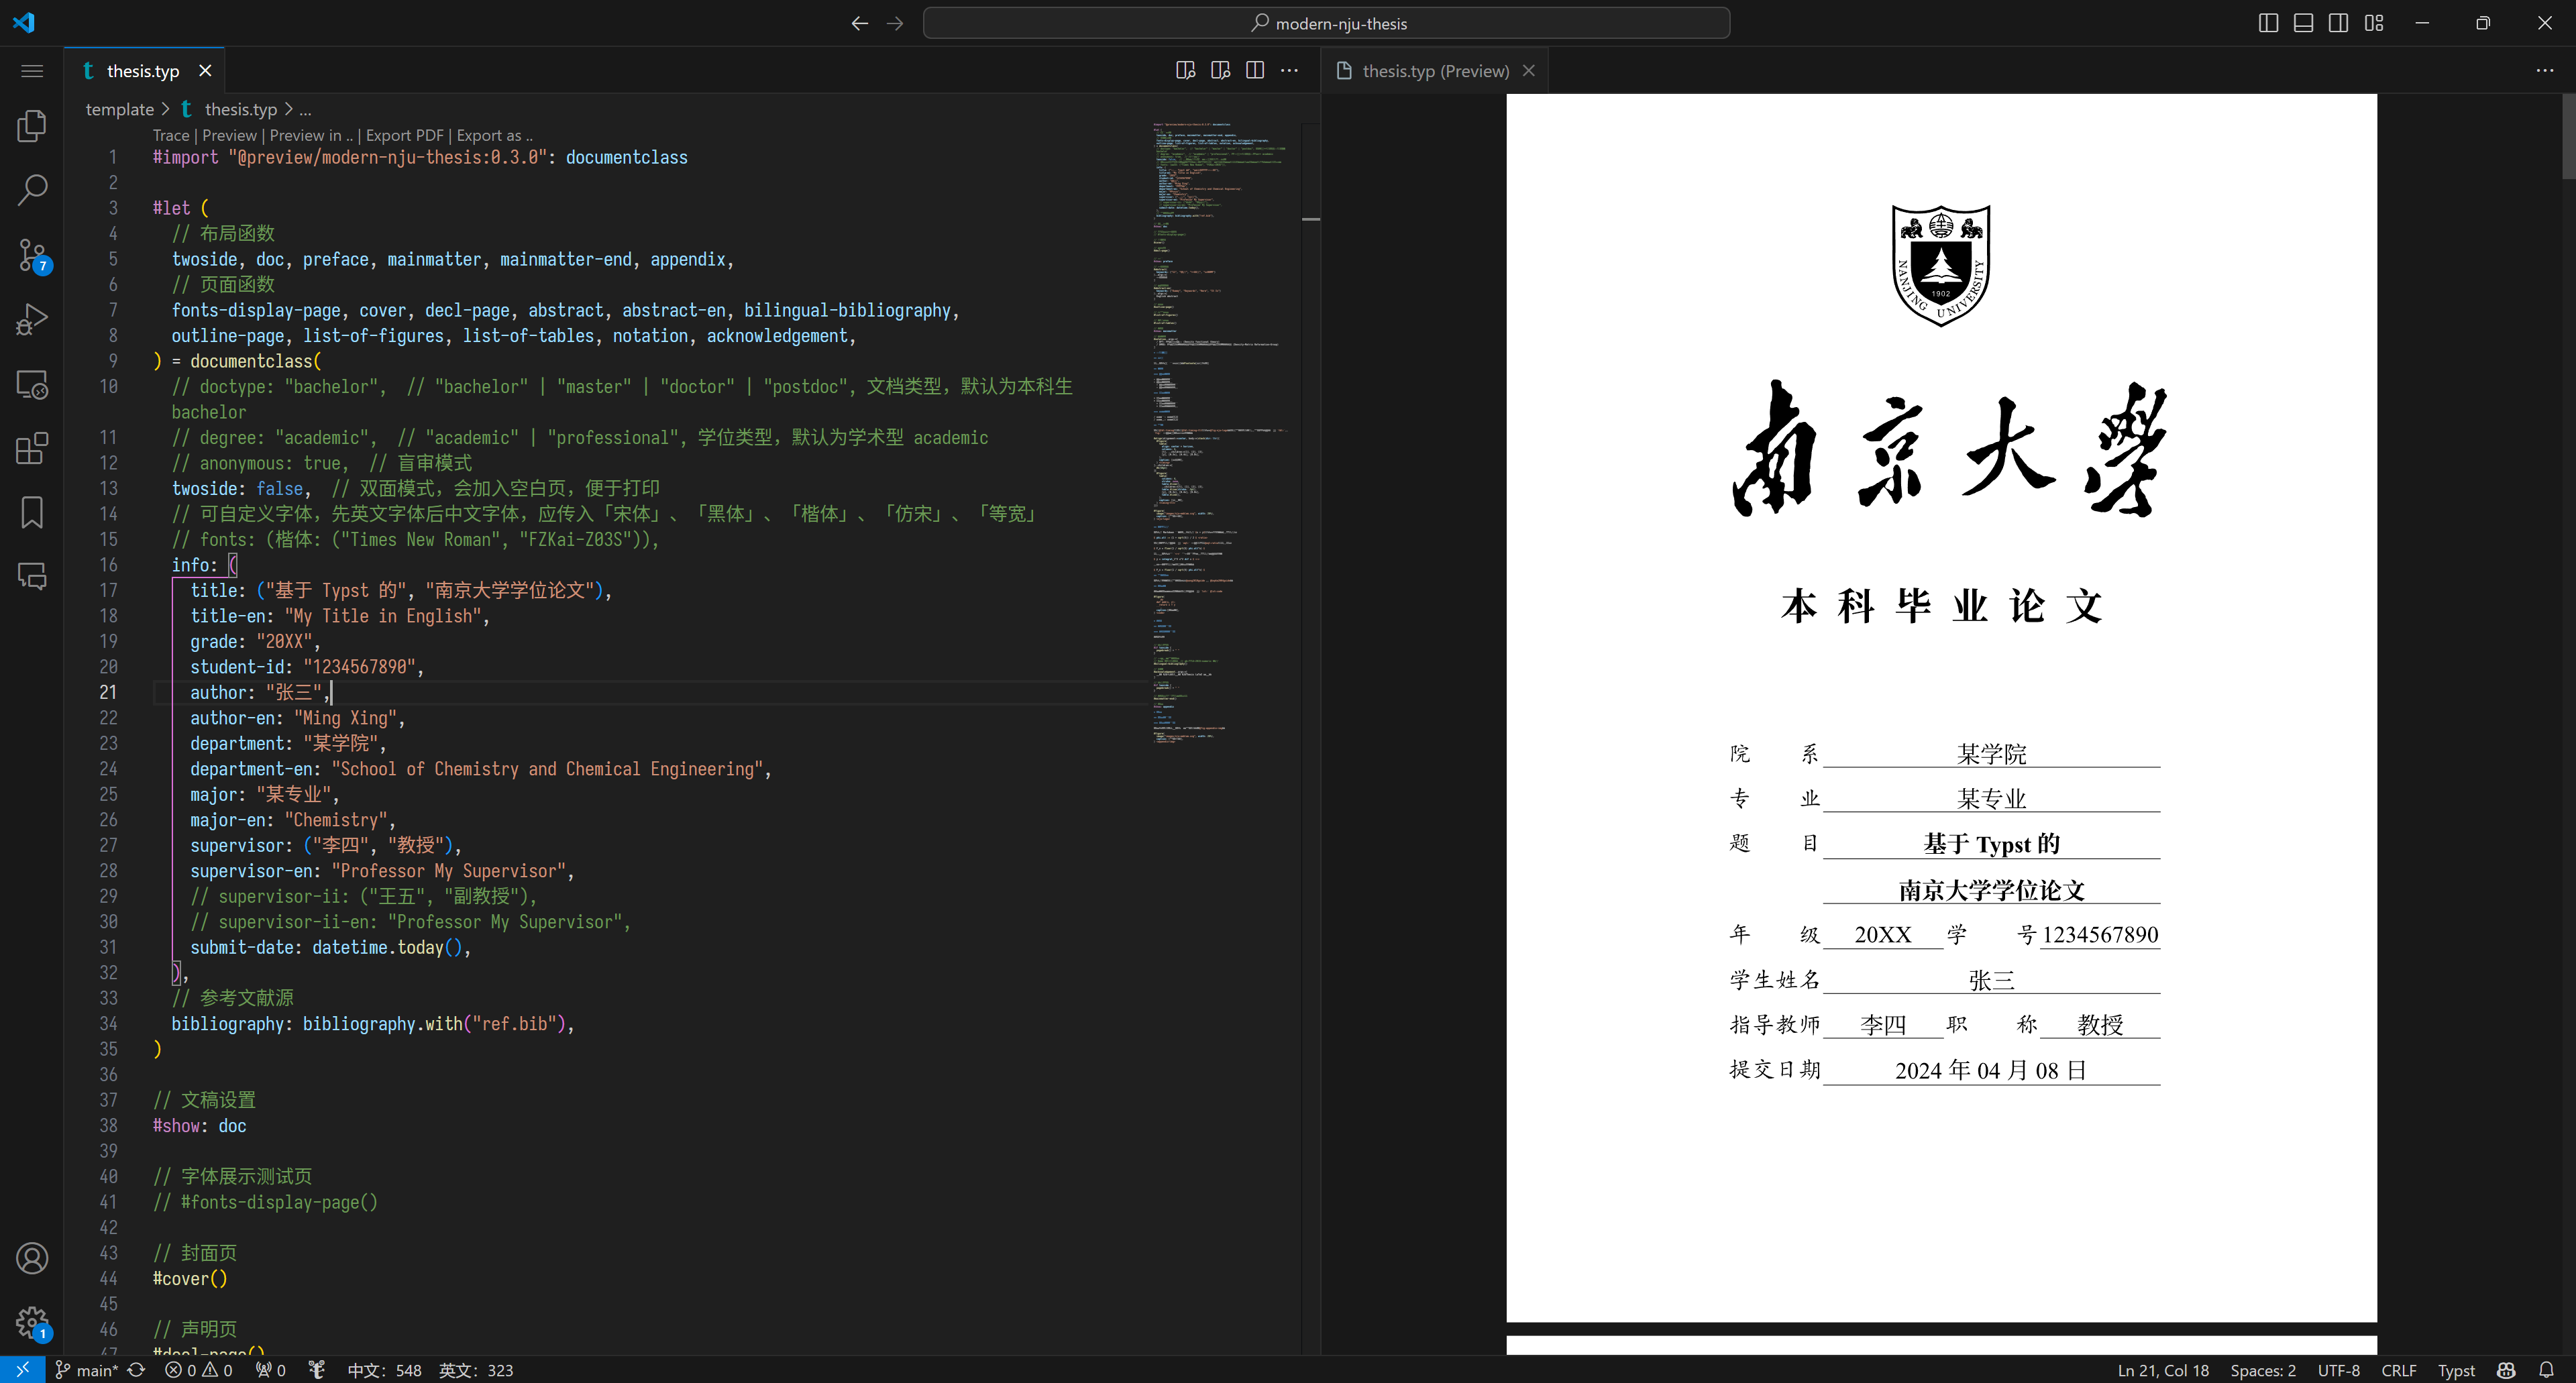Toggle the secondary sidebar layout button

coord(2338,23)
